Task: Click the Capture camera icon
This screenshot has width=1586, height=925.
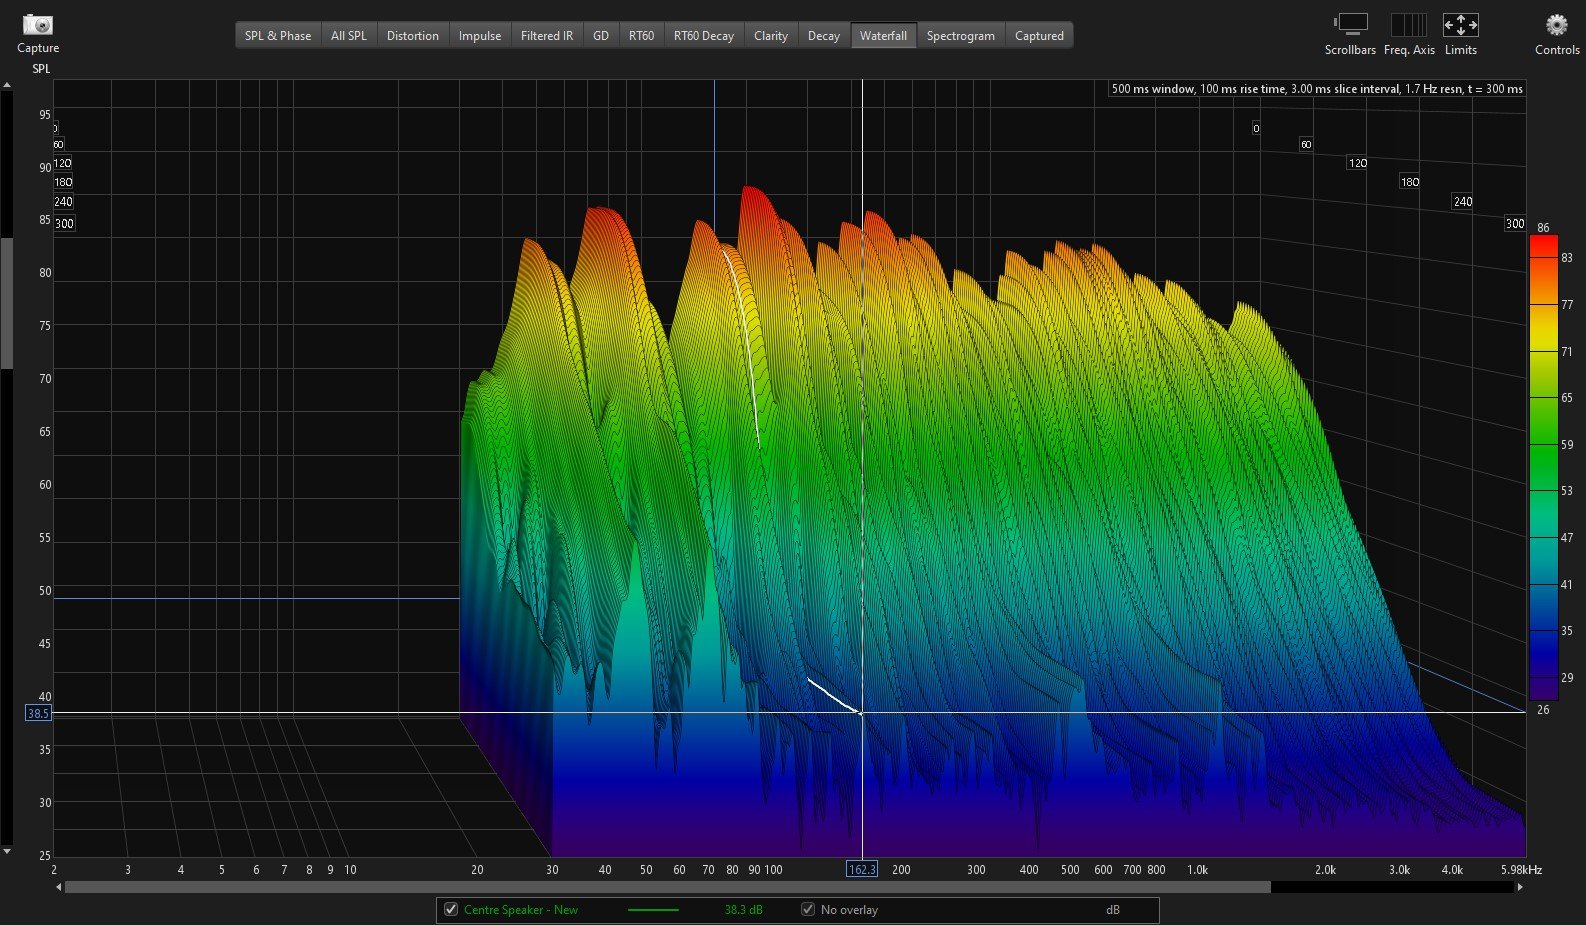Action: pyautogui.click(x=38, y=25)
